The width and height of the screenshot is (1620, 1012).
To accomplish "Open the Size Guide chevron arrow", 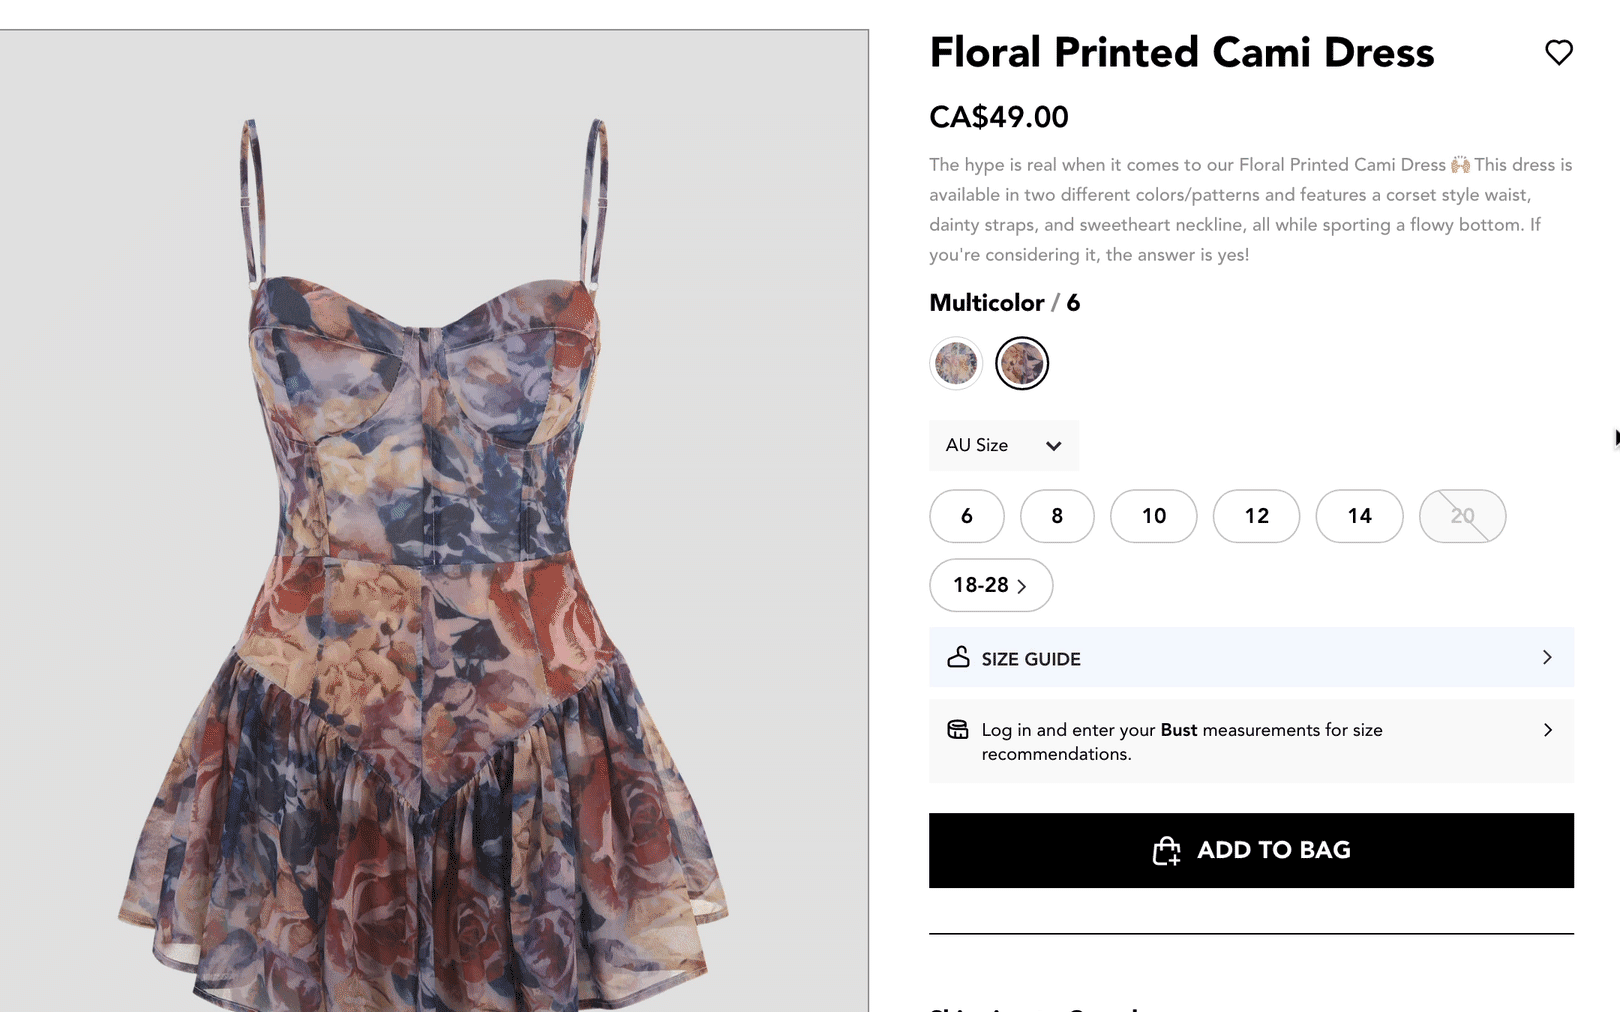I will pos(1547,657).
